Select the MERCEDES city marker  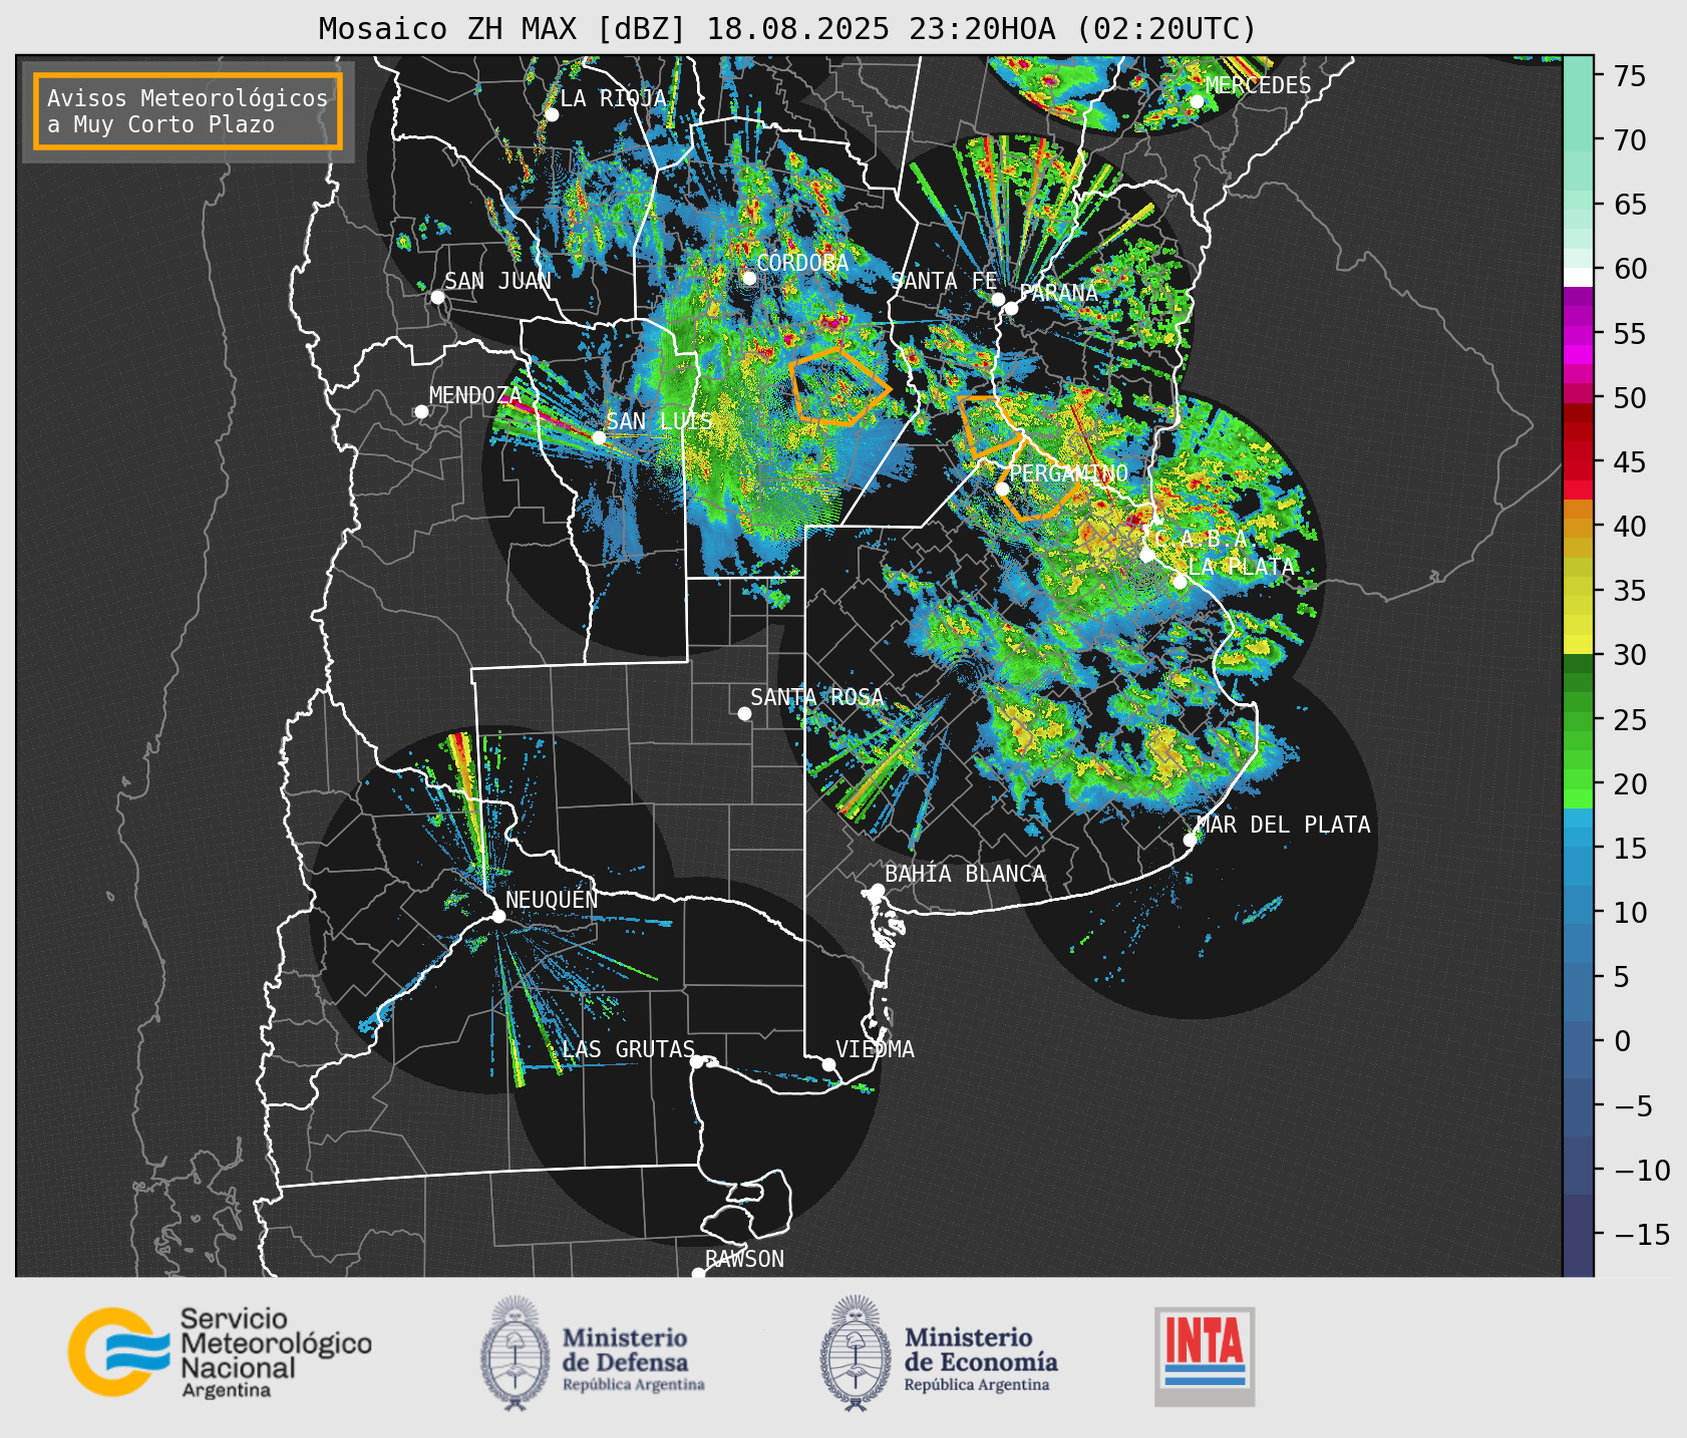point(1197,101)
